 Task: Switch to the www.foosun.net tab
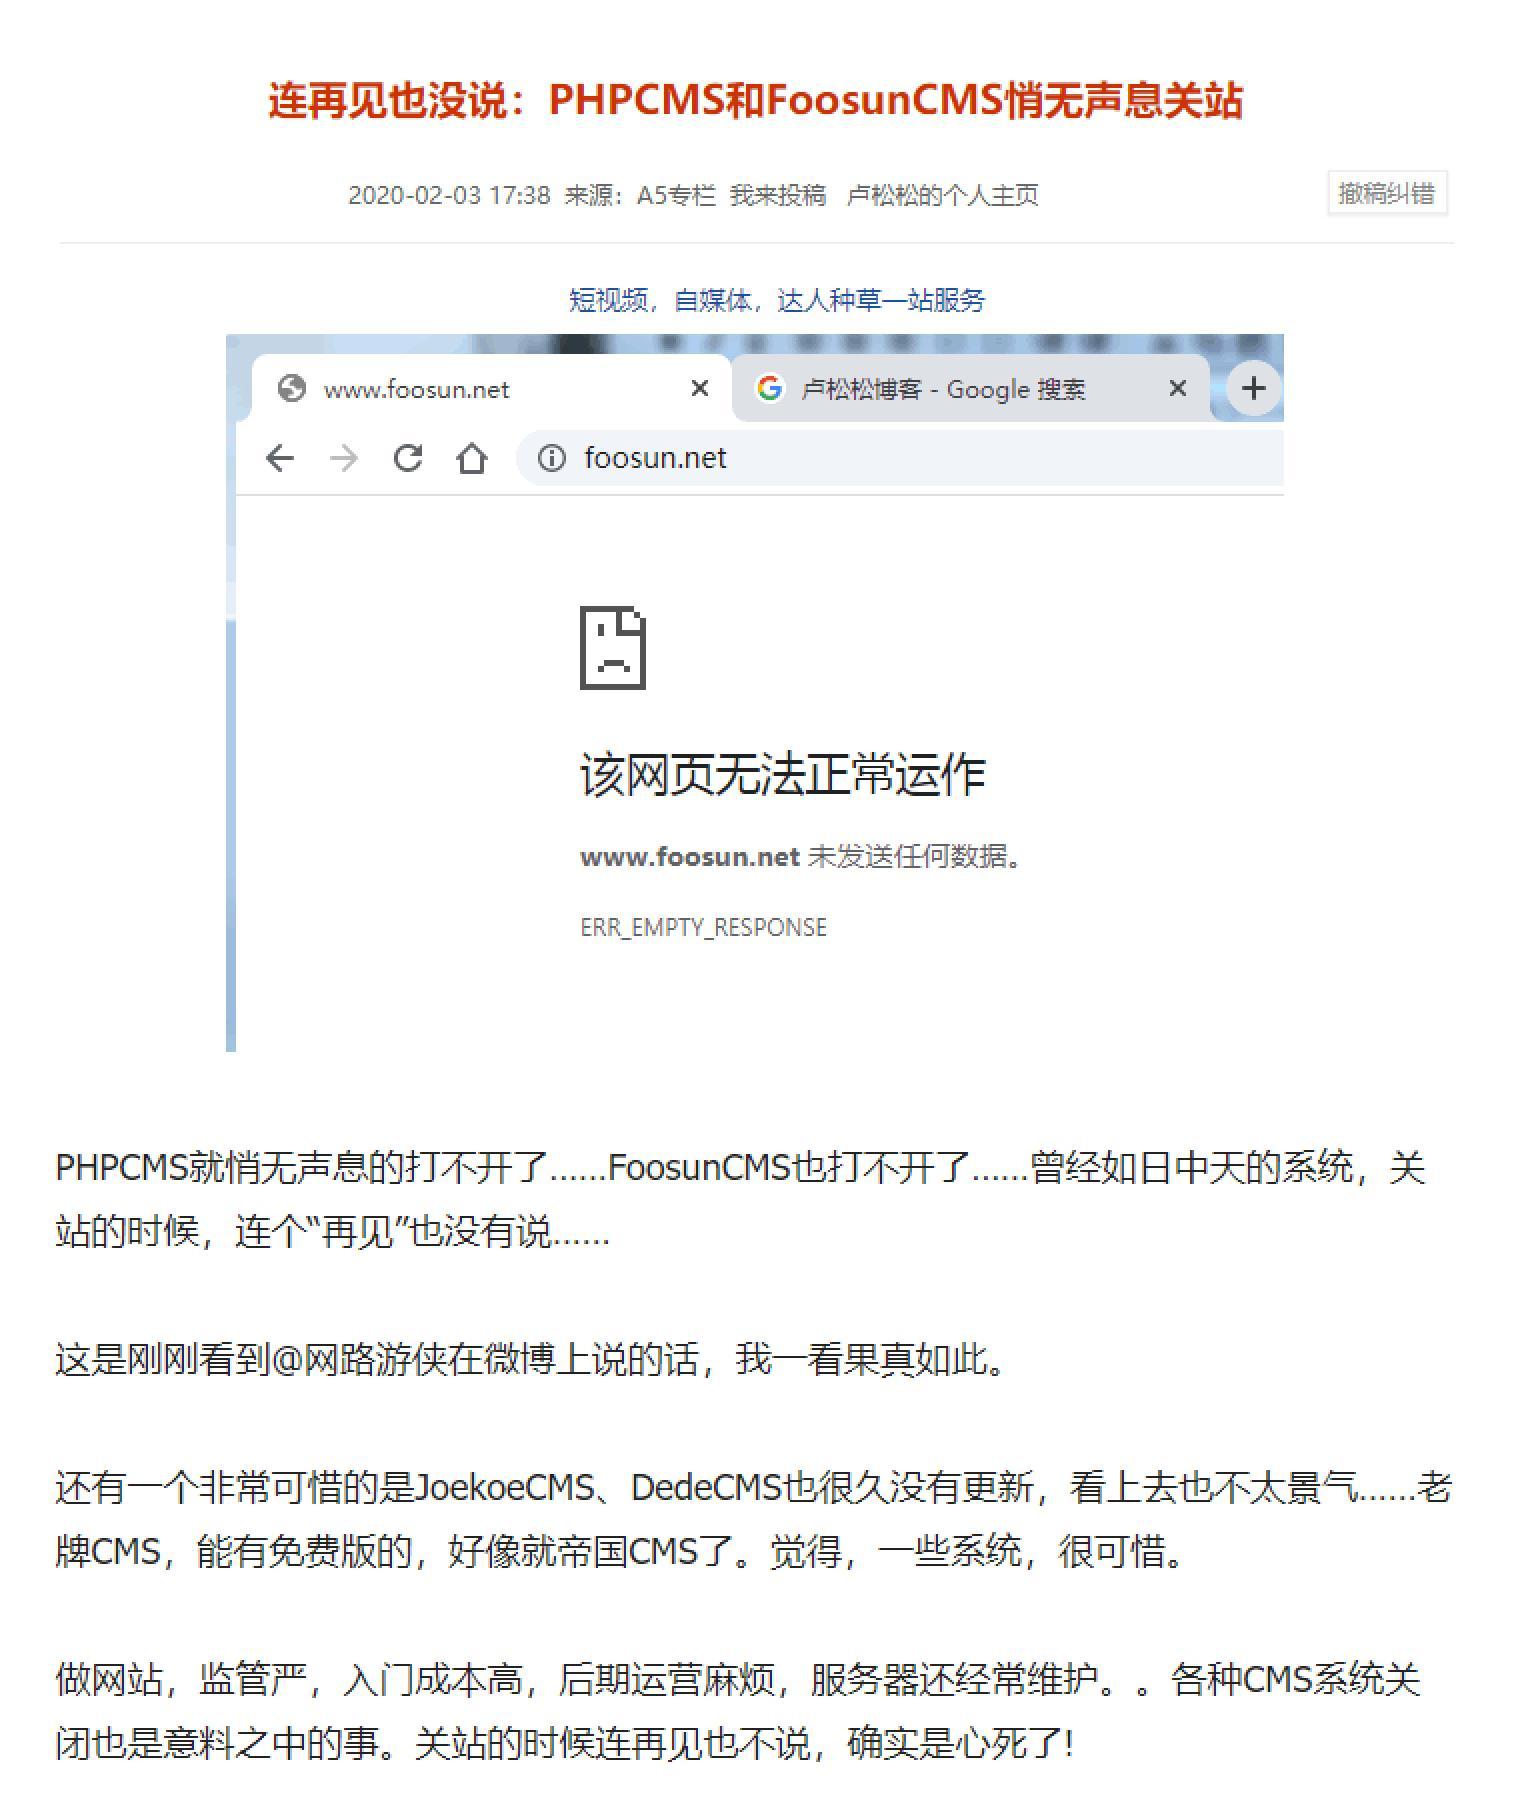pos(490,388)
